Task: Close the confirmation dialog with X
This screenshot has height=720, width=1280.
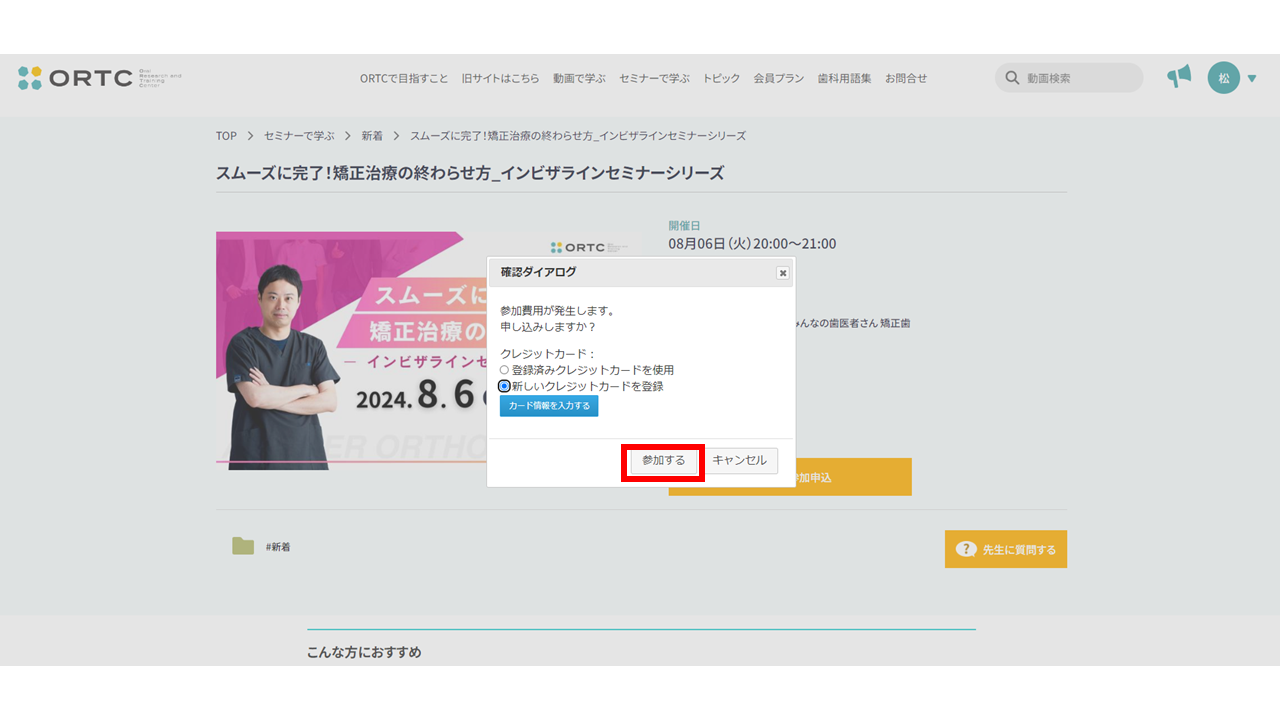Action: tap(782, 272)
